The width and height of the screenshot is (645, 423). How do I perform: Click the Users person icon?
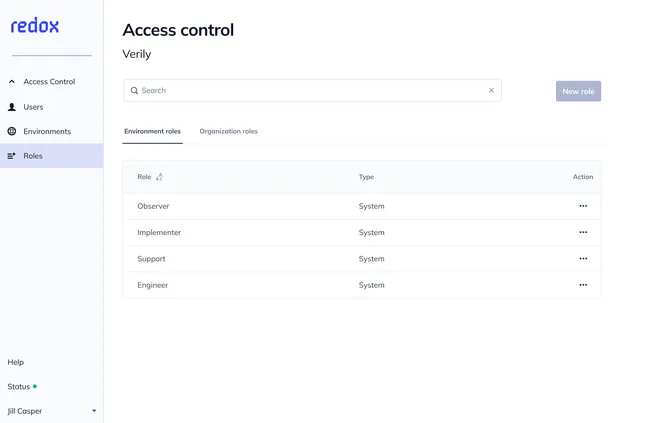(12, 107)
